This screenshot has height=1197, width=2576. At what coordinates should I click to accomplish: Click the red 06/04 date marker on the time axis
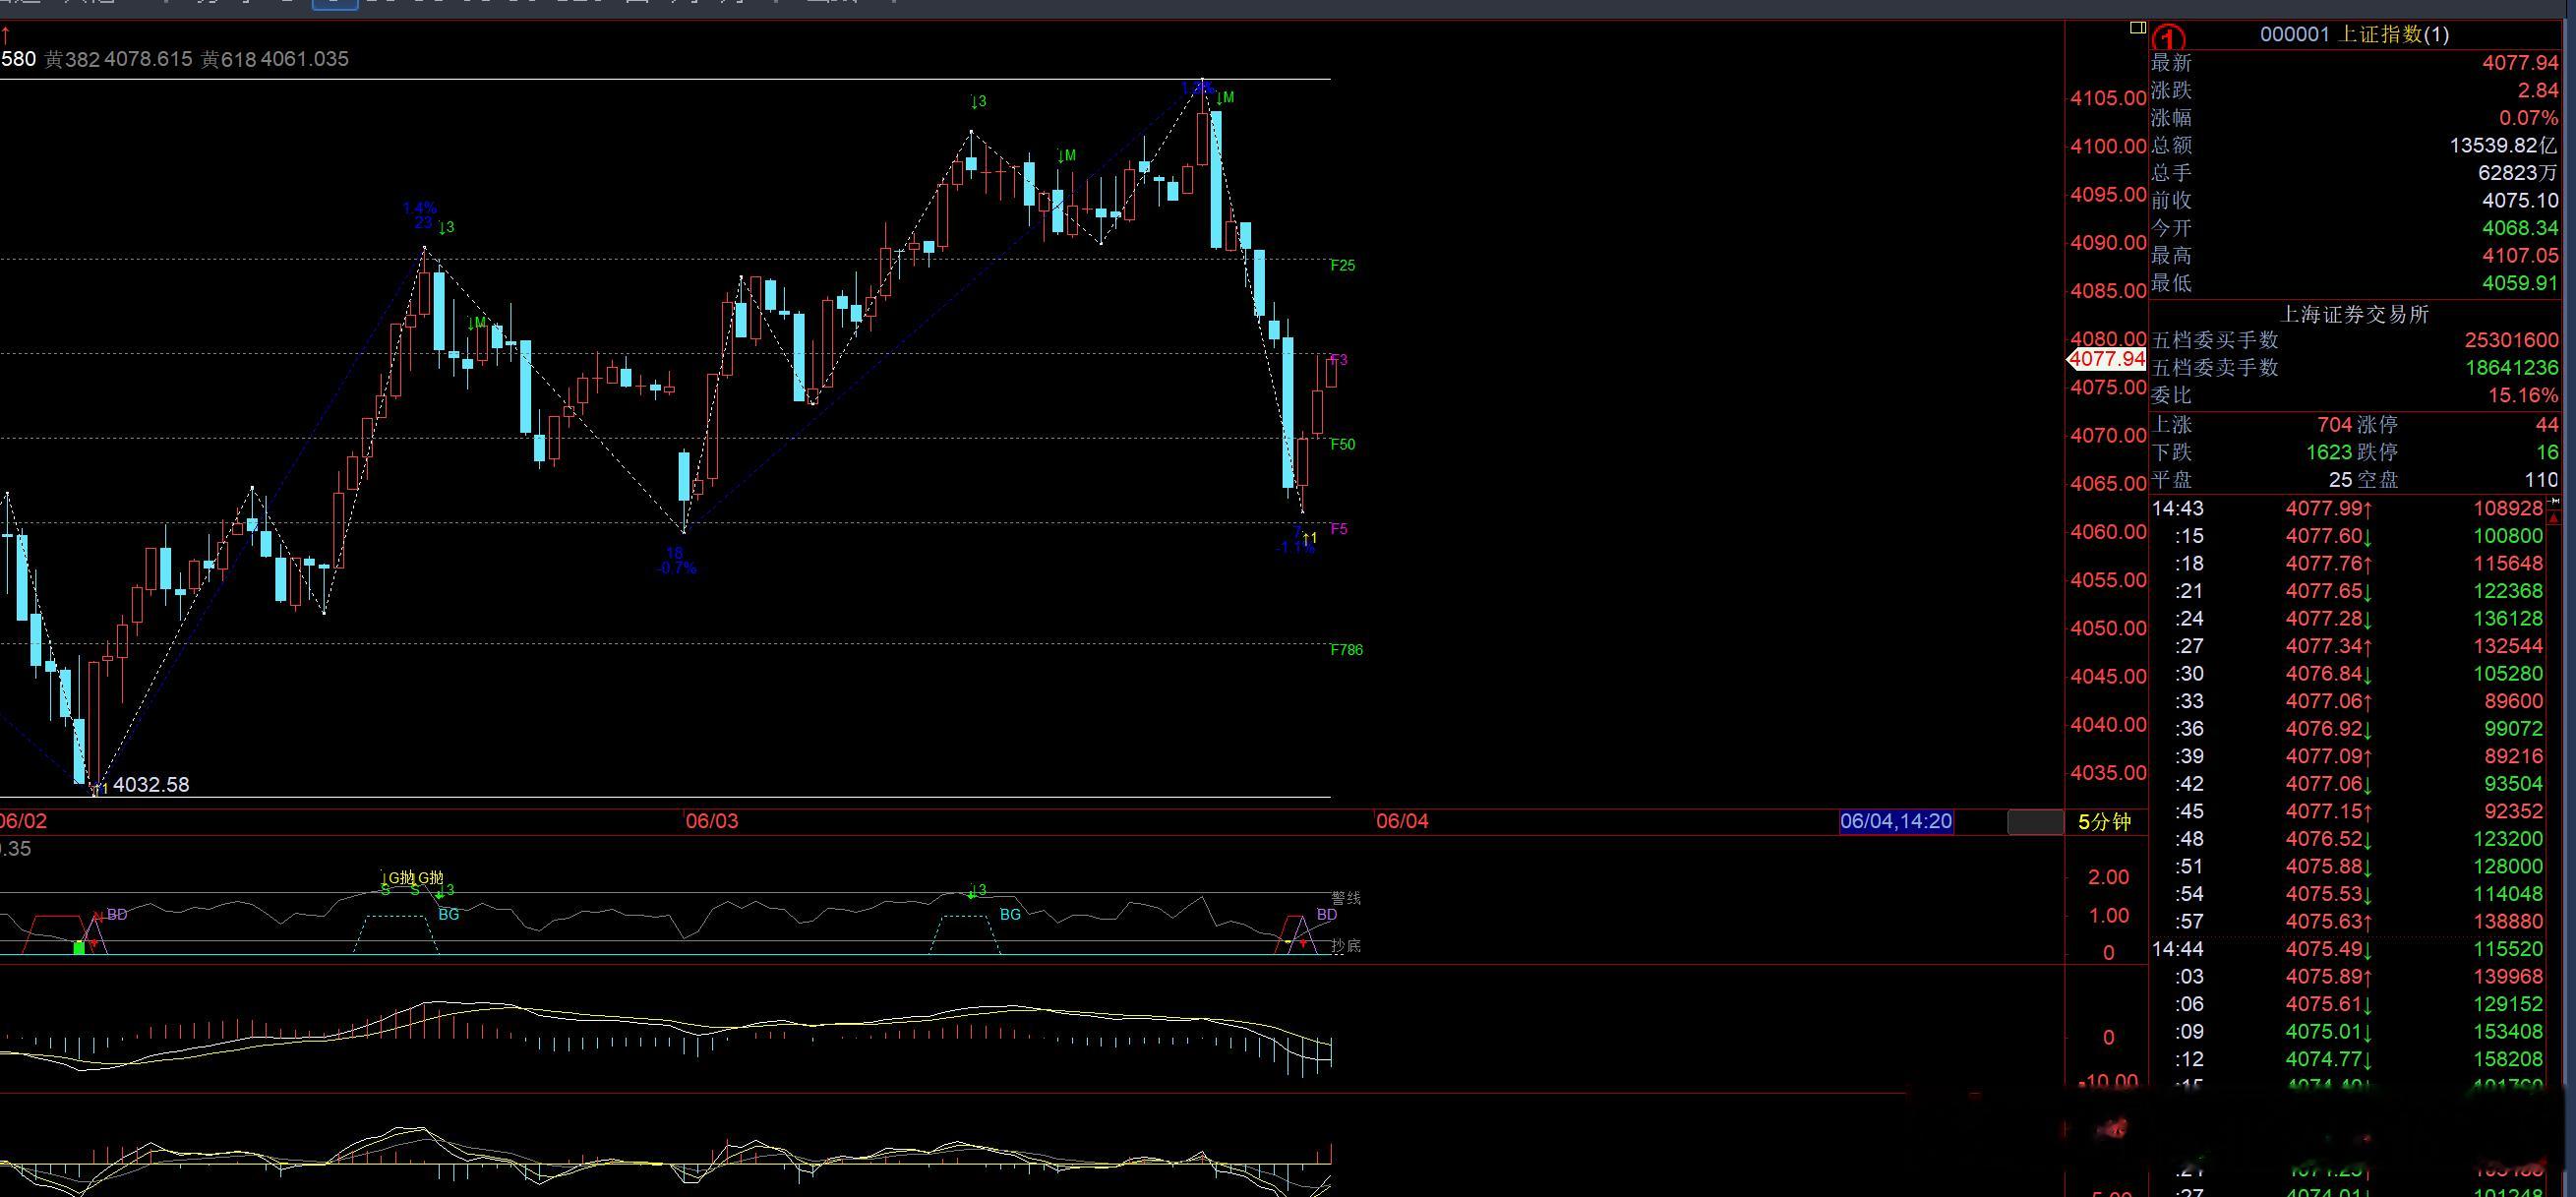tap(1402, 822)
